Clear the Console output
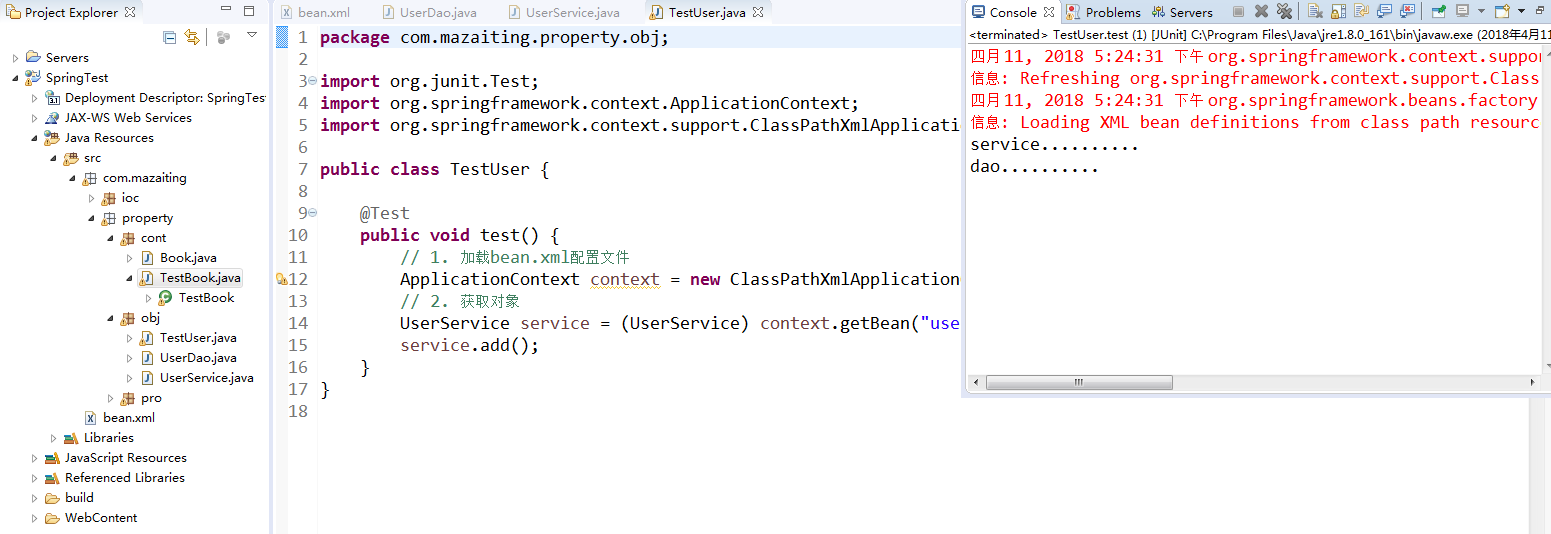 [x=1315, y=11]
